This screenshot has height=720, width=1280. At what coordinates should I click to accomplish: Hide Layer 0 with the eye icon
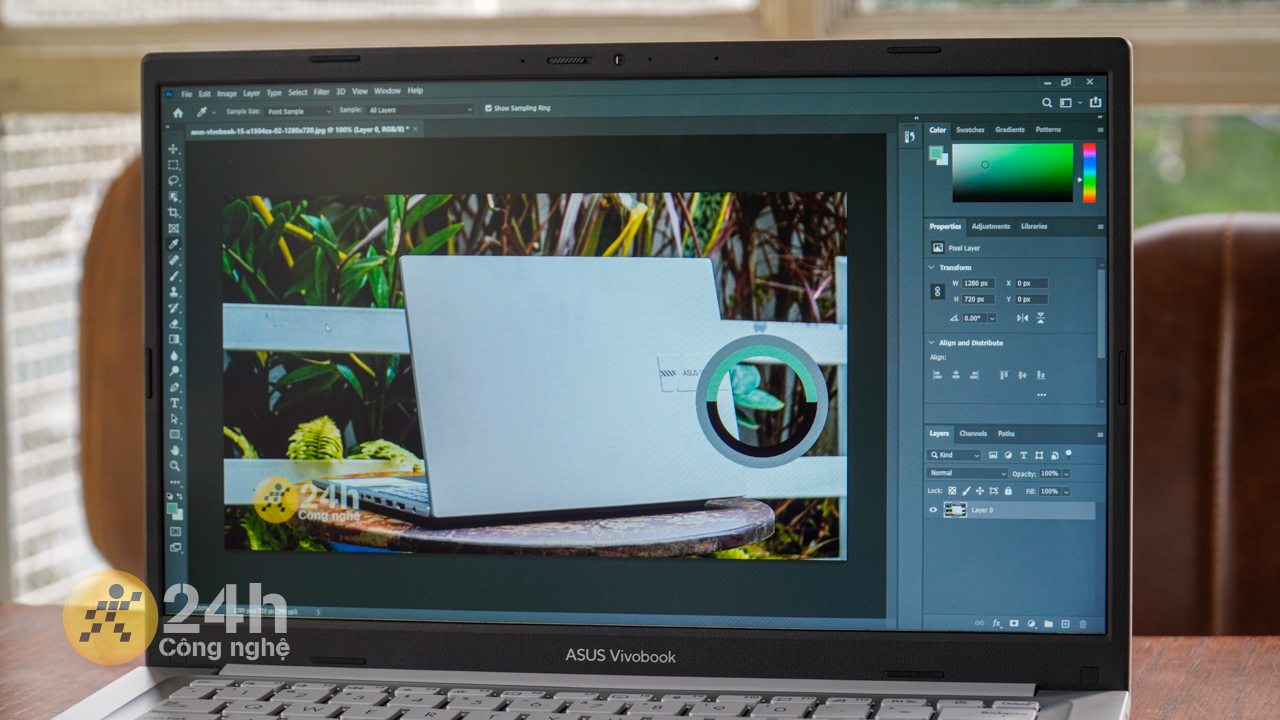coord(933,510)
